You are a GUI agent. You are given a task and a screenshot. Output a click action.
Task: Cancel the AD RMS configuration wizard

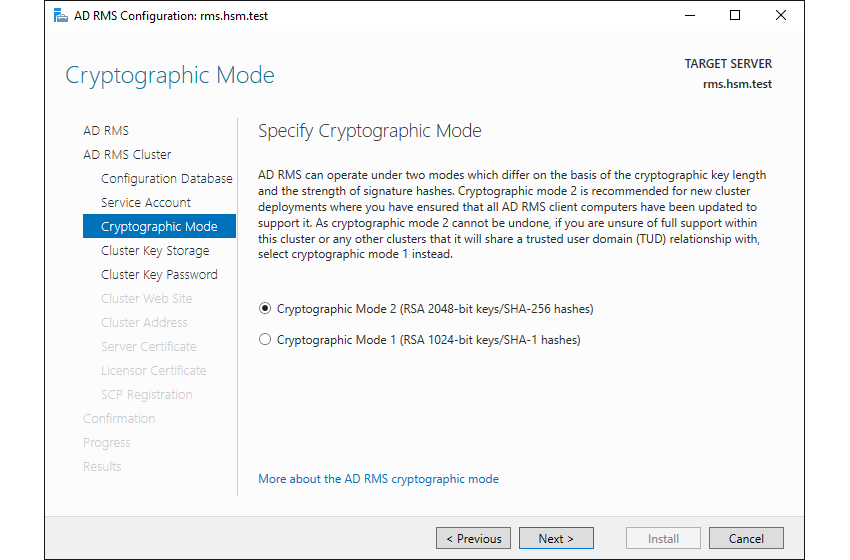pyautogui.click(x=746, y=538)
